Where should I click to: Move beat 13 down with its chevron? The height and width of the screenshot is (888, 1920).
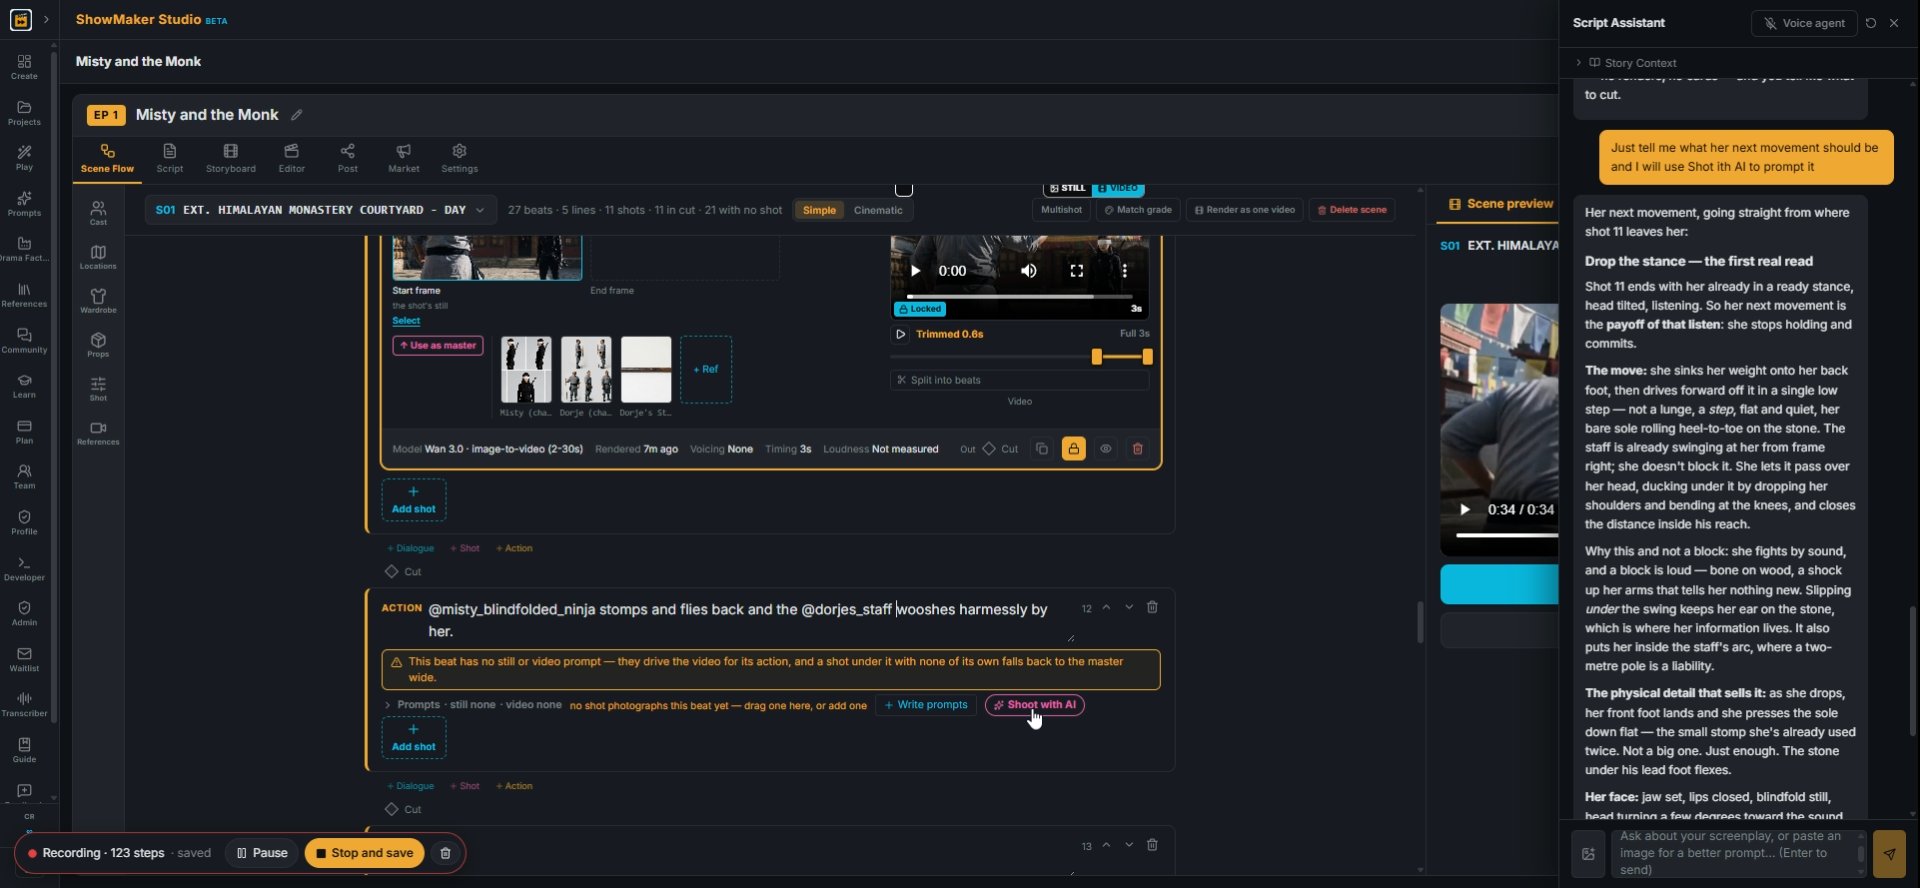[1129, 845]
